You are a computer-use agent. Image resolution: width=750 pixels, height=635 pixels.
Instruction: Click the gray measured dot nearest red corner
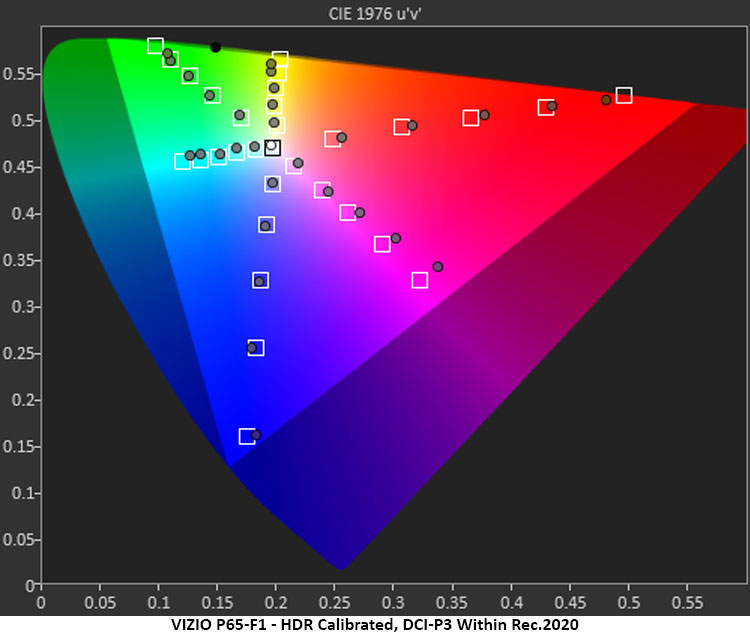(x=606, y=100)
